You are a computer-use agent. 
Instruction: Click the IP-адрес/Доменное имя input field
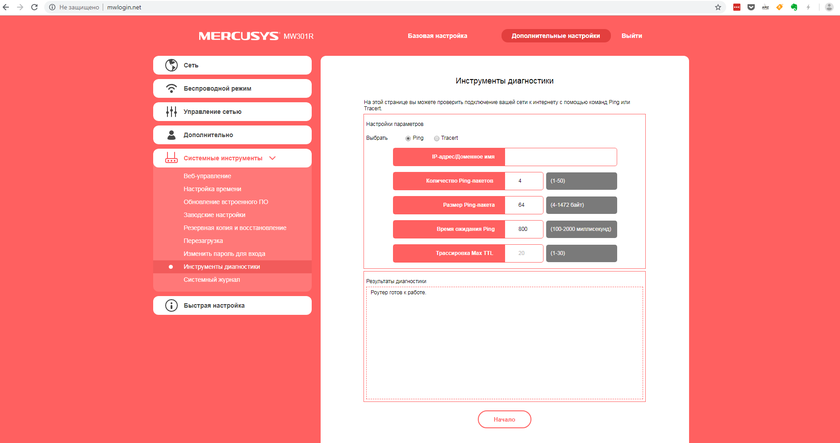coord(560,156)
